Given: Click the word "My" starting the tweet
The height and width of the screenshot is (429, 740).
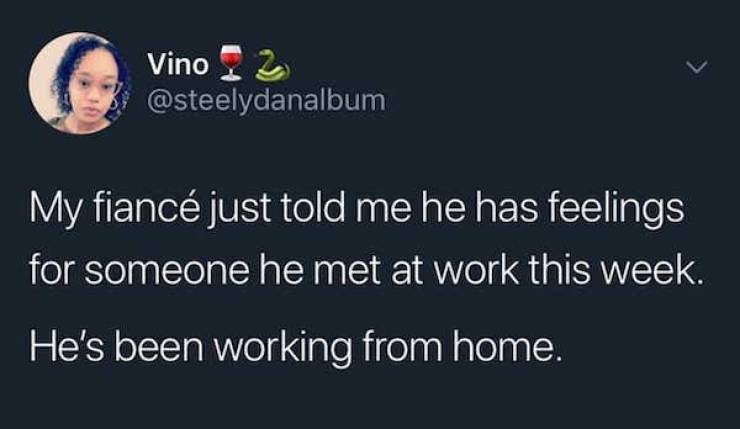Looking at the screenshot, I should [51, 213].
